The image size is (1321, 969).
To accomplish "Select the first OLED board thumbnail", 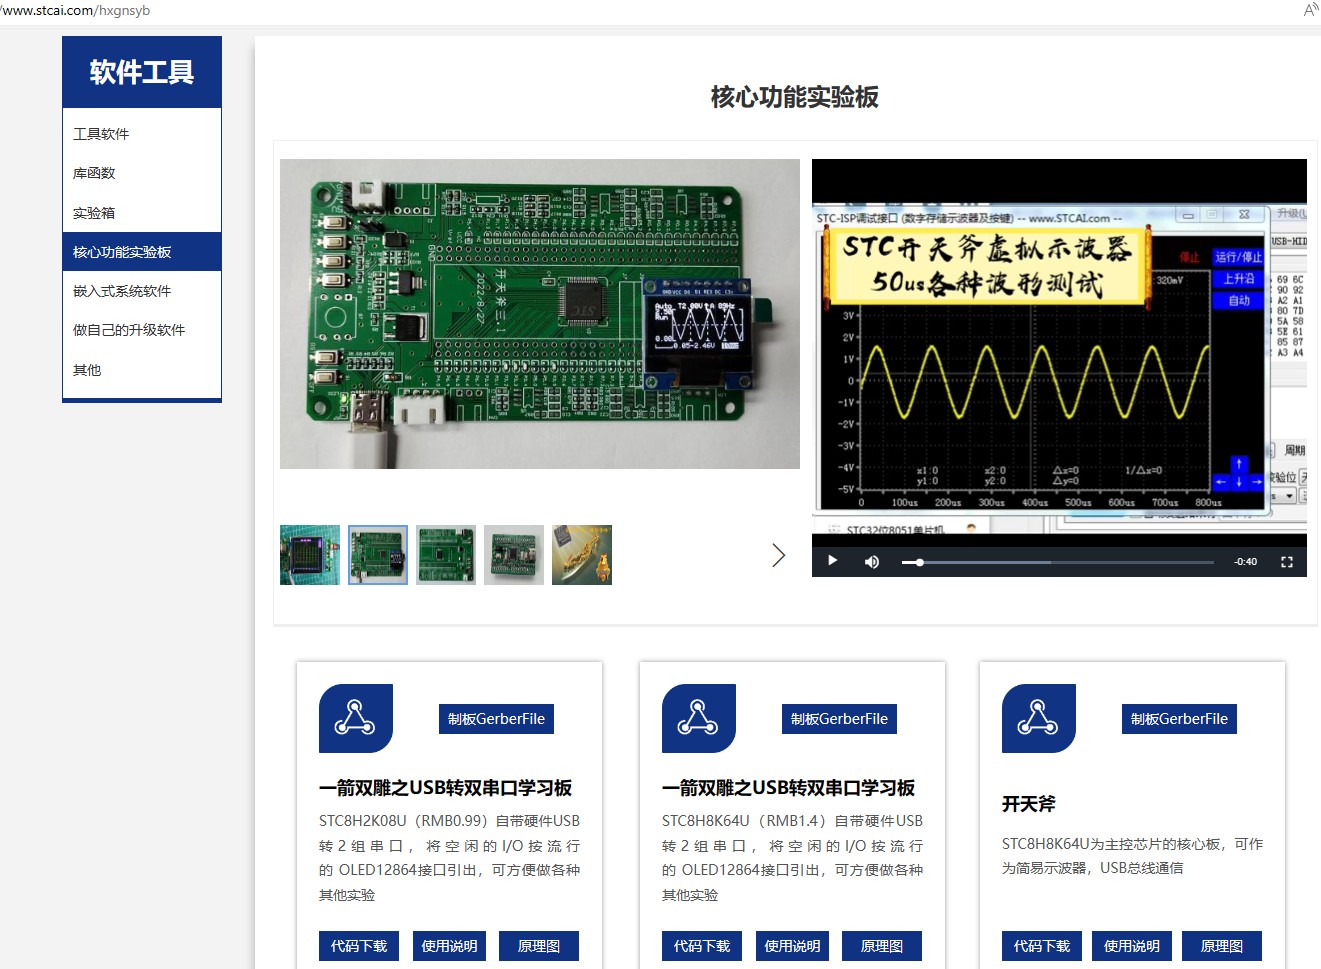I will [x=310, y=555].
